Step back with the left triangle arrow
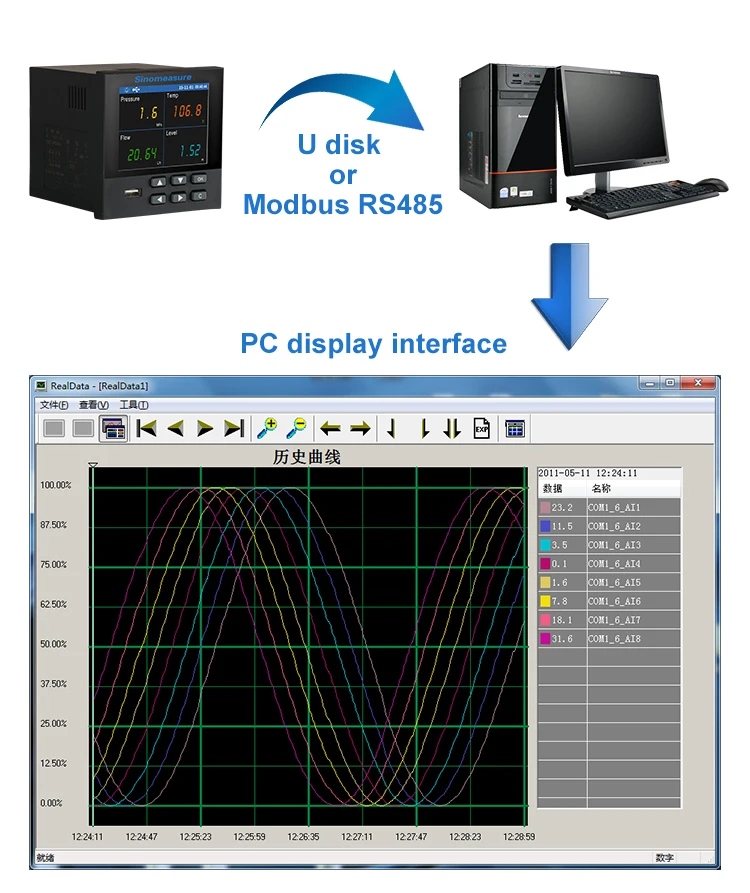This screenshot has height=893, width=750. (x=175, y=428)
